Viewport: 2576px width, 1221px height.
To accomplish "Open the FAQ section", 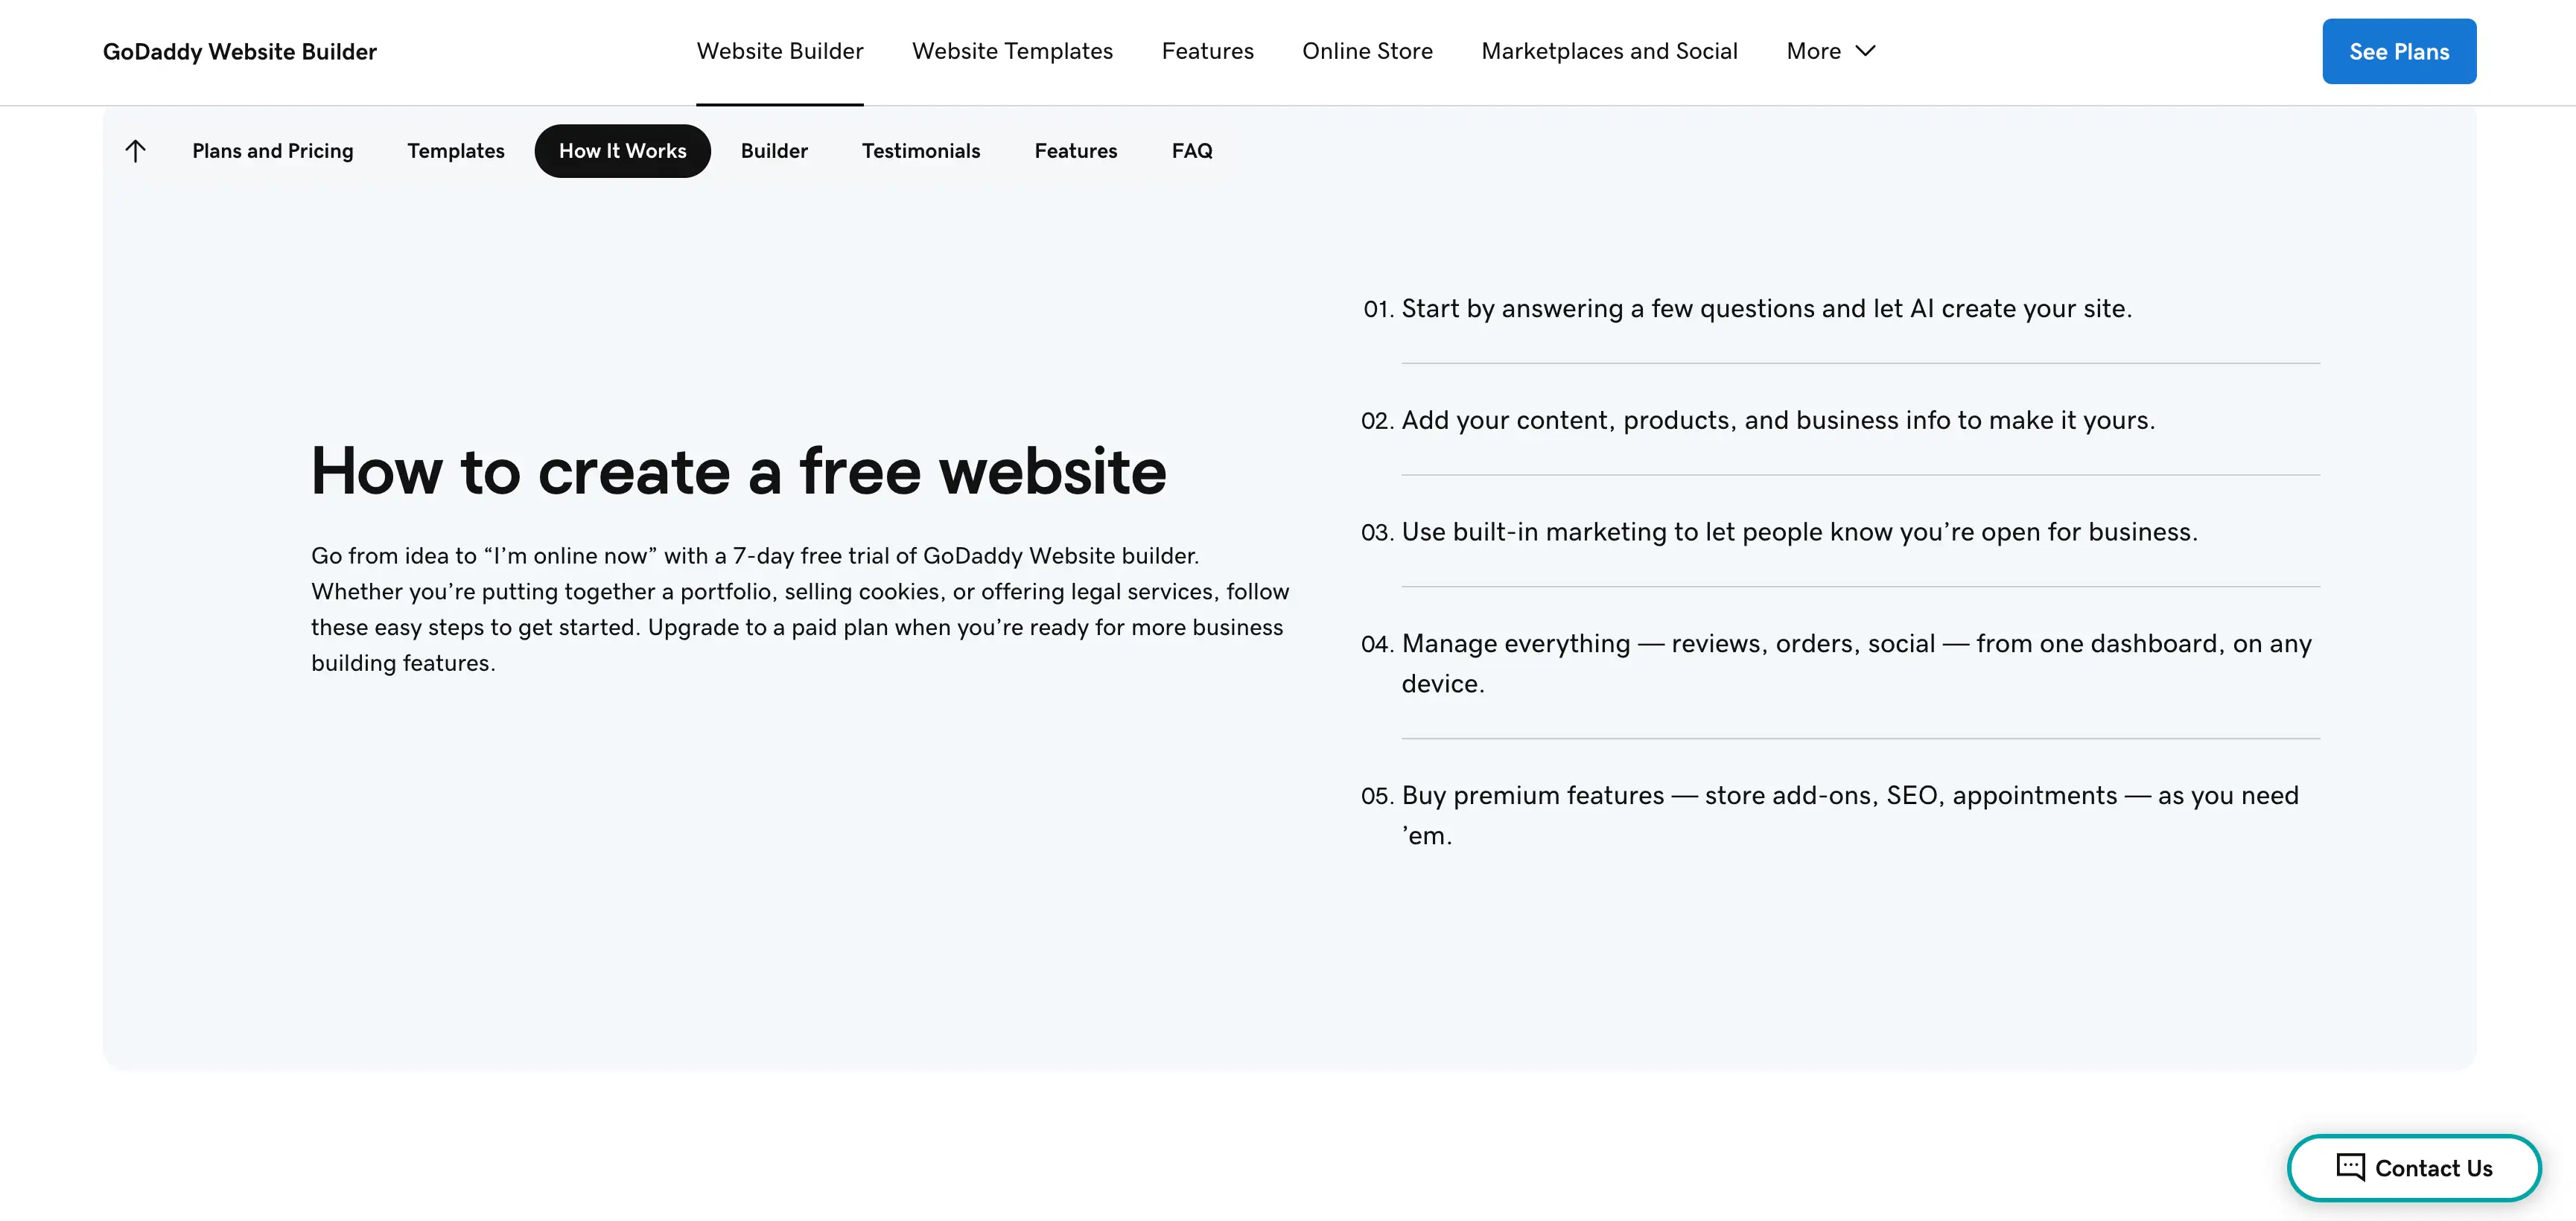I will [x=1191, y=151].
